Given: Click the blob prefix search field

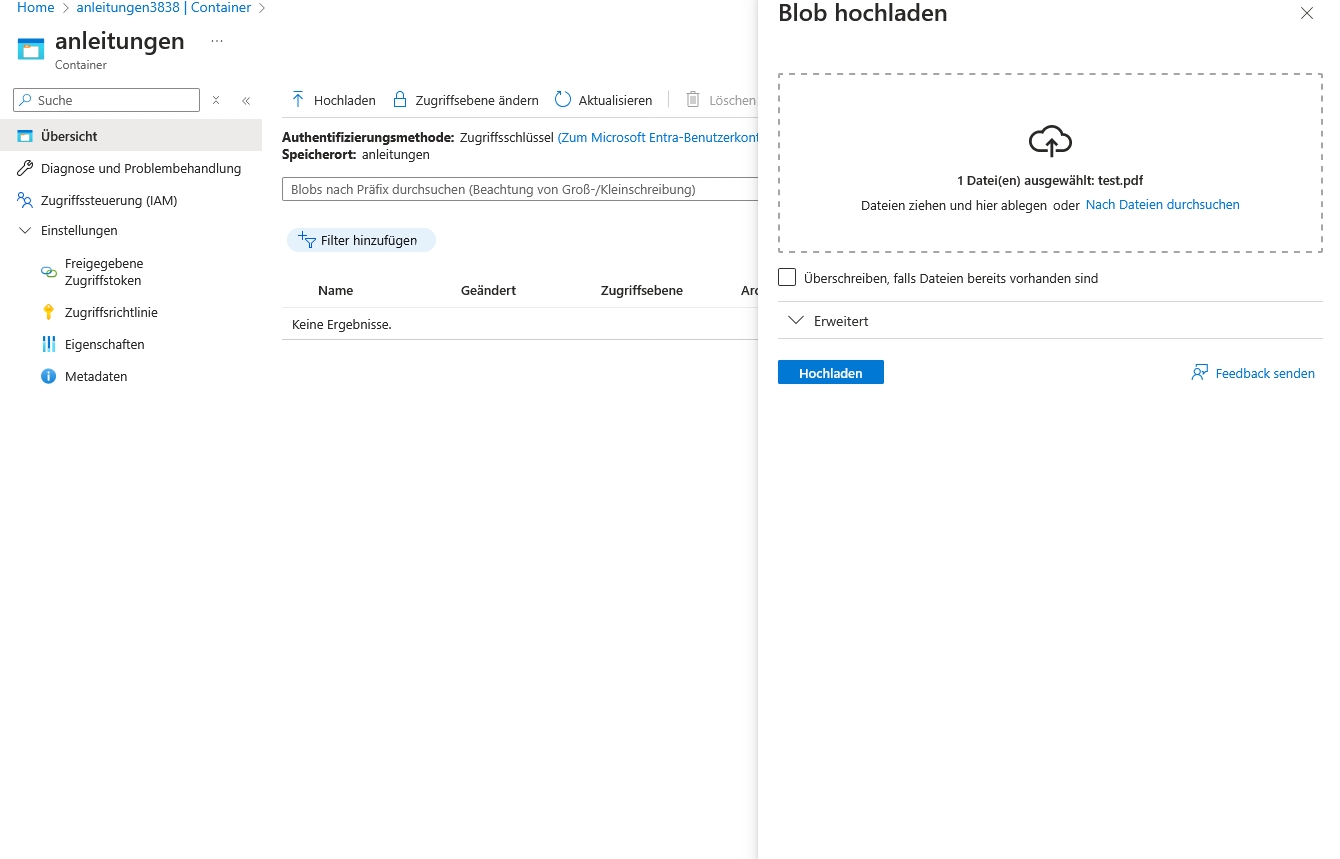Looking at the screenshot, I should coord(520,189).
